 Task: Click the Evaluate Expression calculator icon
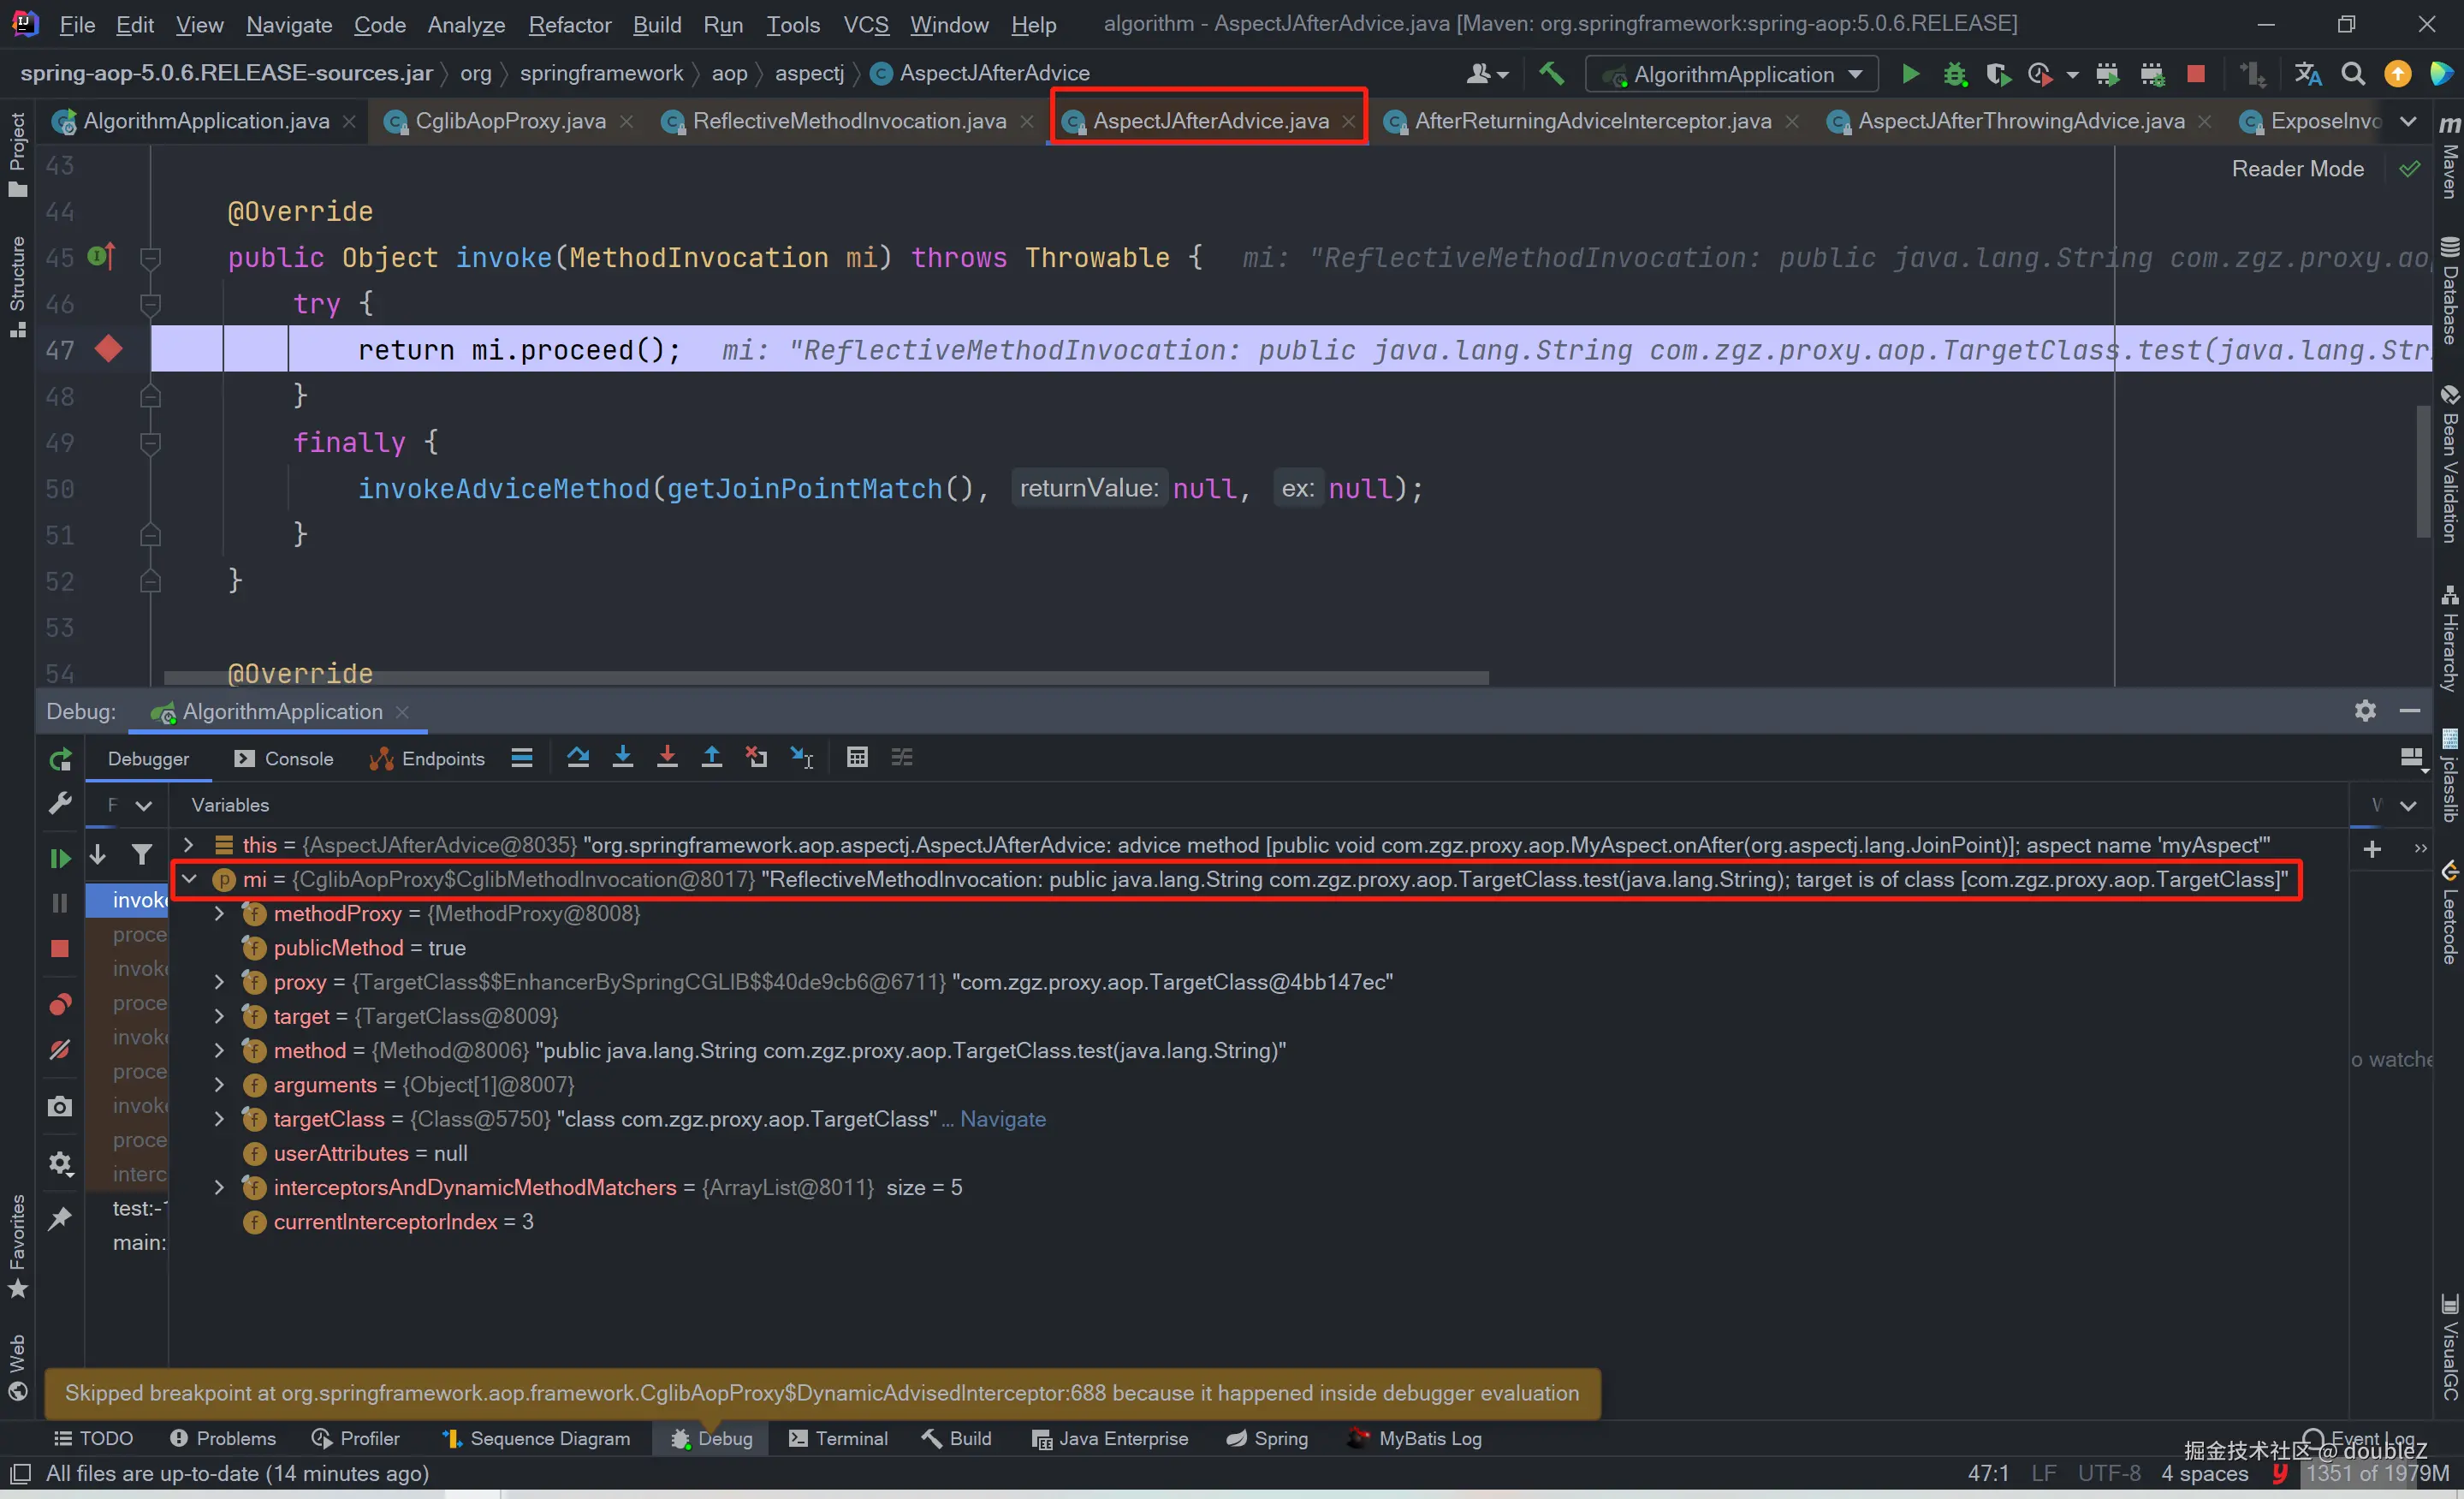(x=857, y=757)
